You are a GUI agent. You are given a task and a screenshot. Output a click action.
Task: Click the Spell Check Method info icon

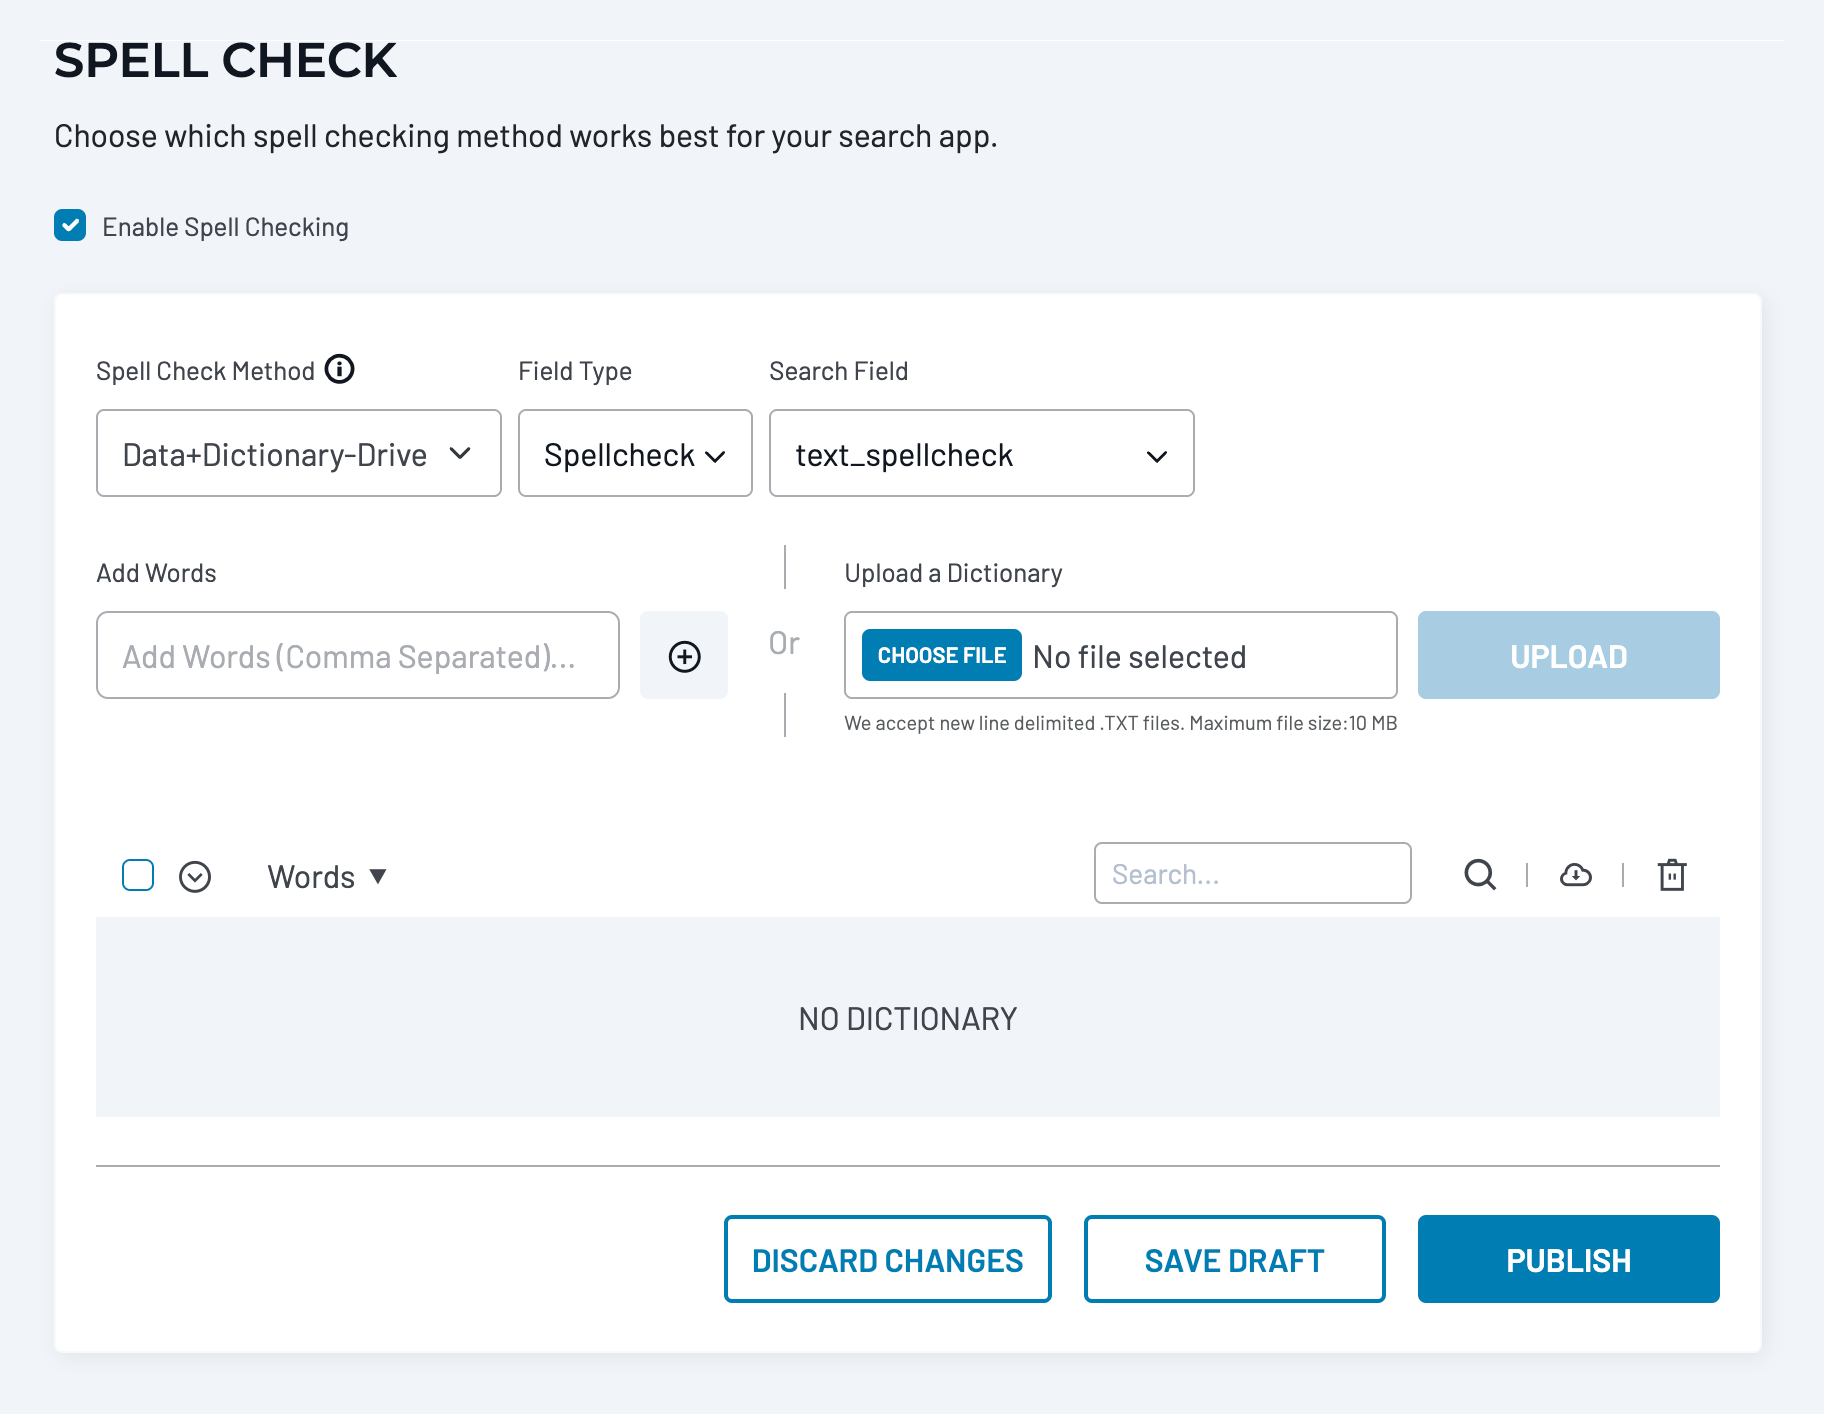coord(340,369)
